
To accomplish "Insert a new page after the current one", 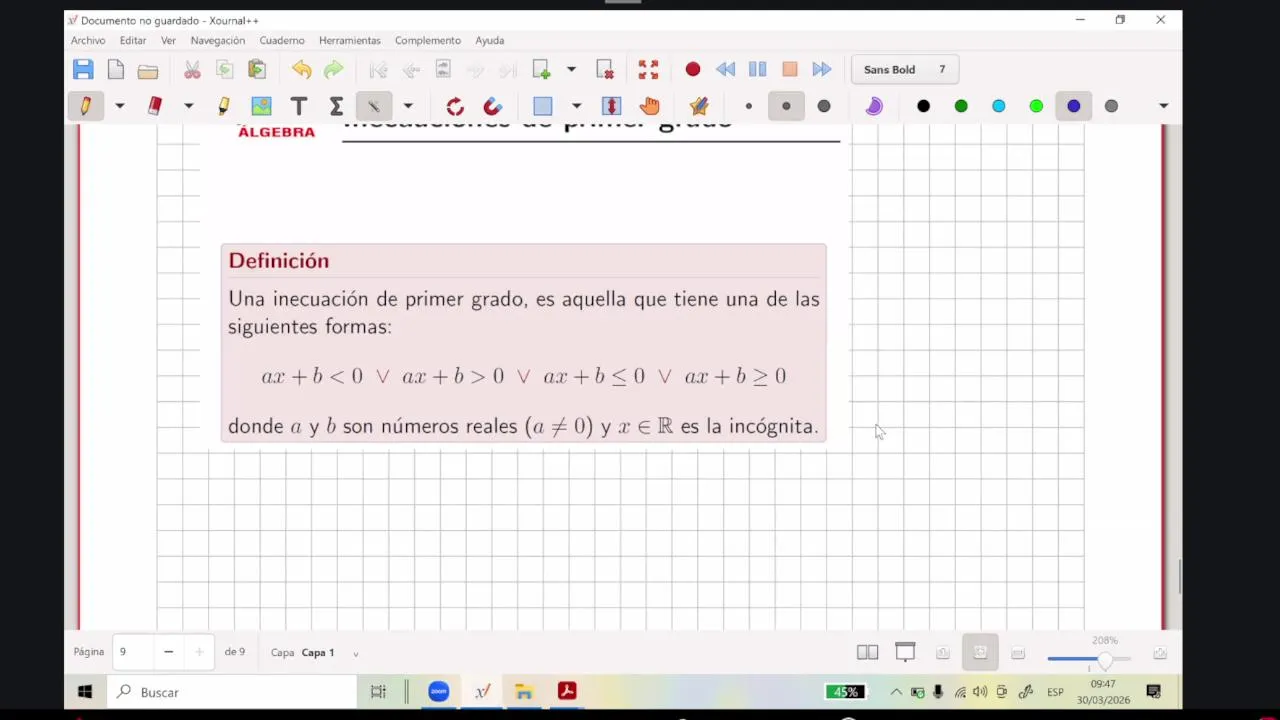I will 541,69.
